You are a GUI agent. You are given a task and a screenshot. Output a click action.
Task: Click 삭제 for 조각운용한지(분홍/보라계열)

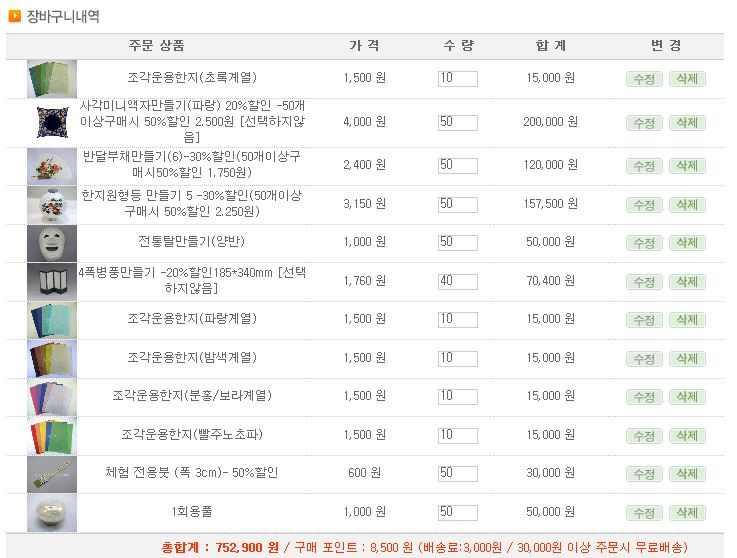pyautogui.click(x=687, y=397)
